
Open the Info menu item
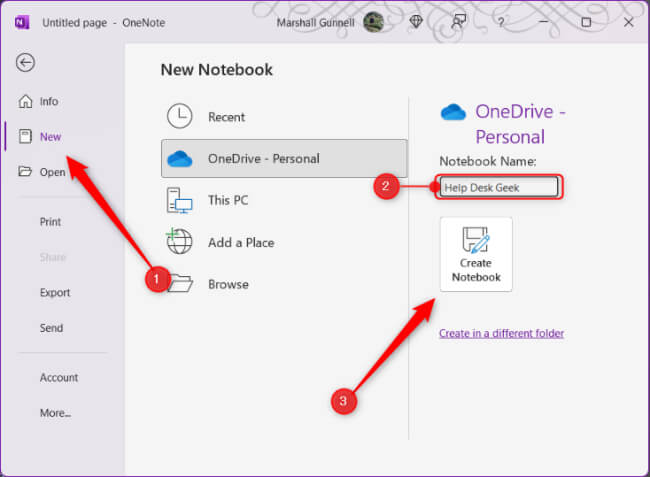coord(49,102)
